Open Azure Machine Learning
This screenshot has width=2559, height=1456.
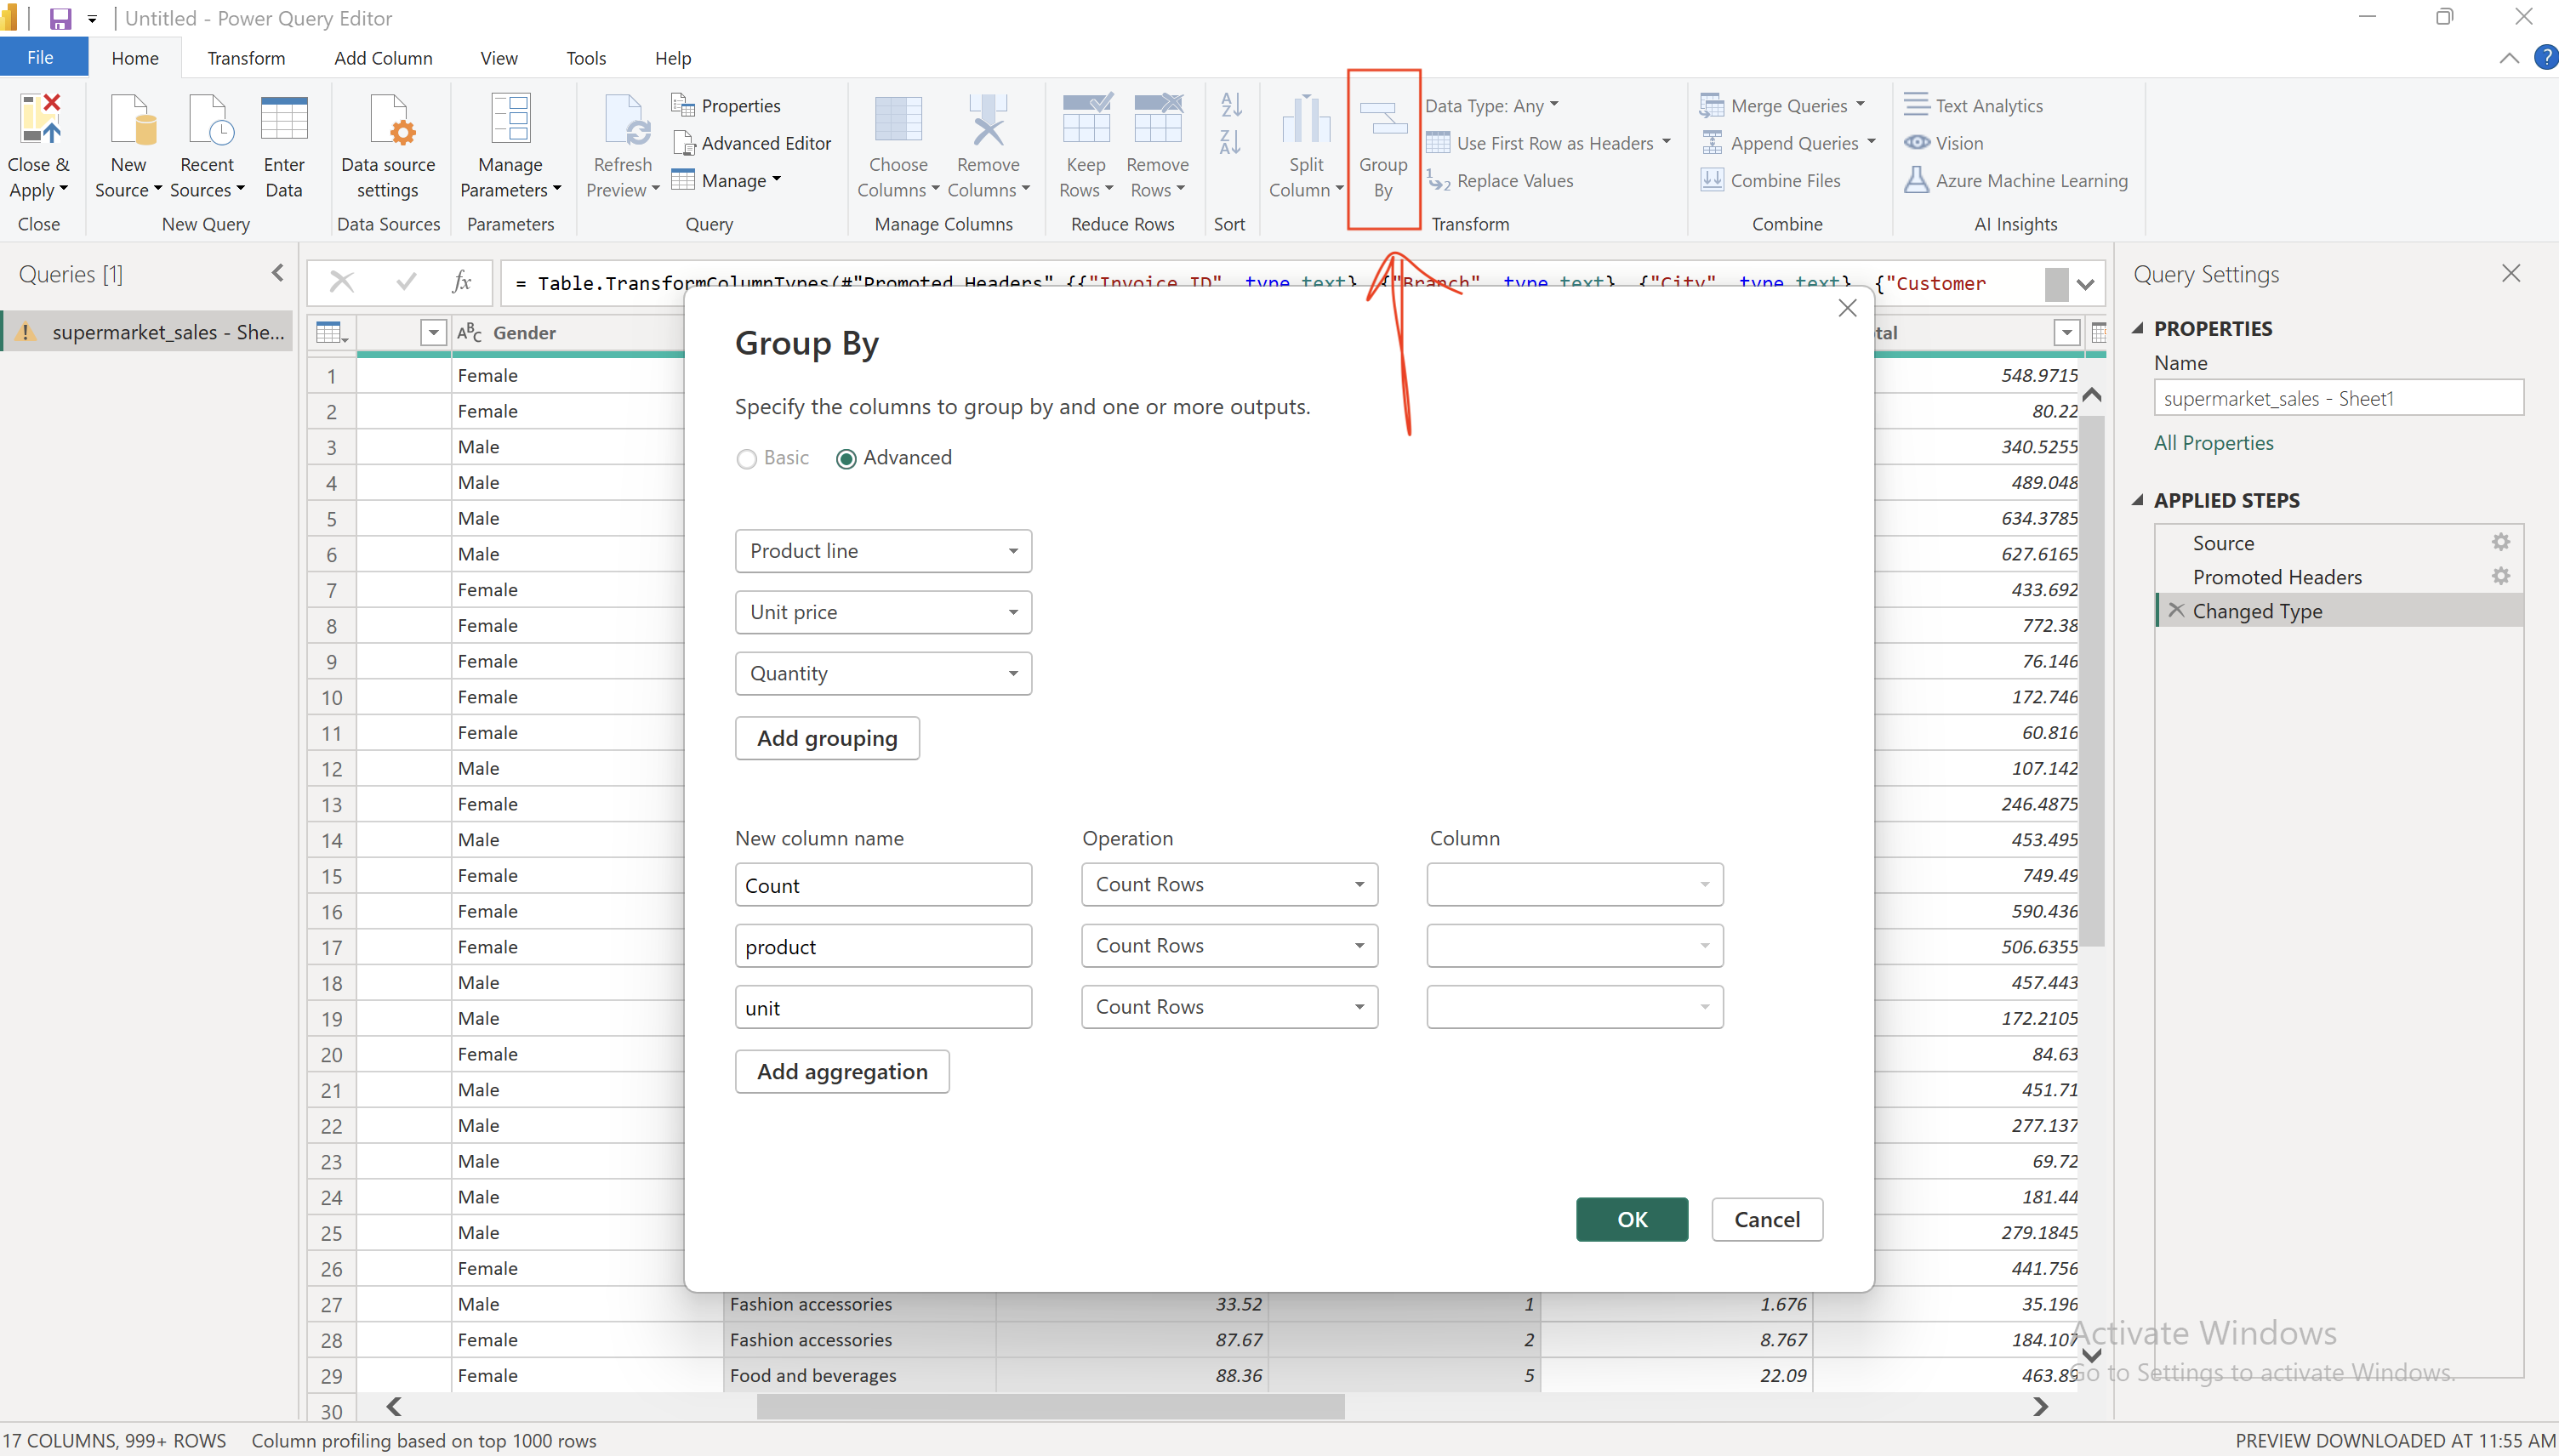pyautogui.click(x=2016, y=181)
